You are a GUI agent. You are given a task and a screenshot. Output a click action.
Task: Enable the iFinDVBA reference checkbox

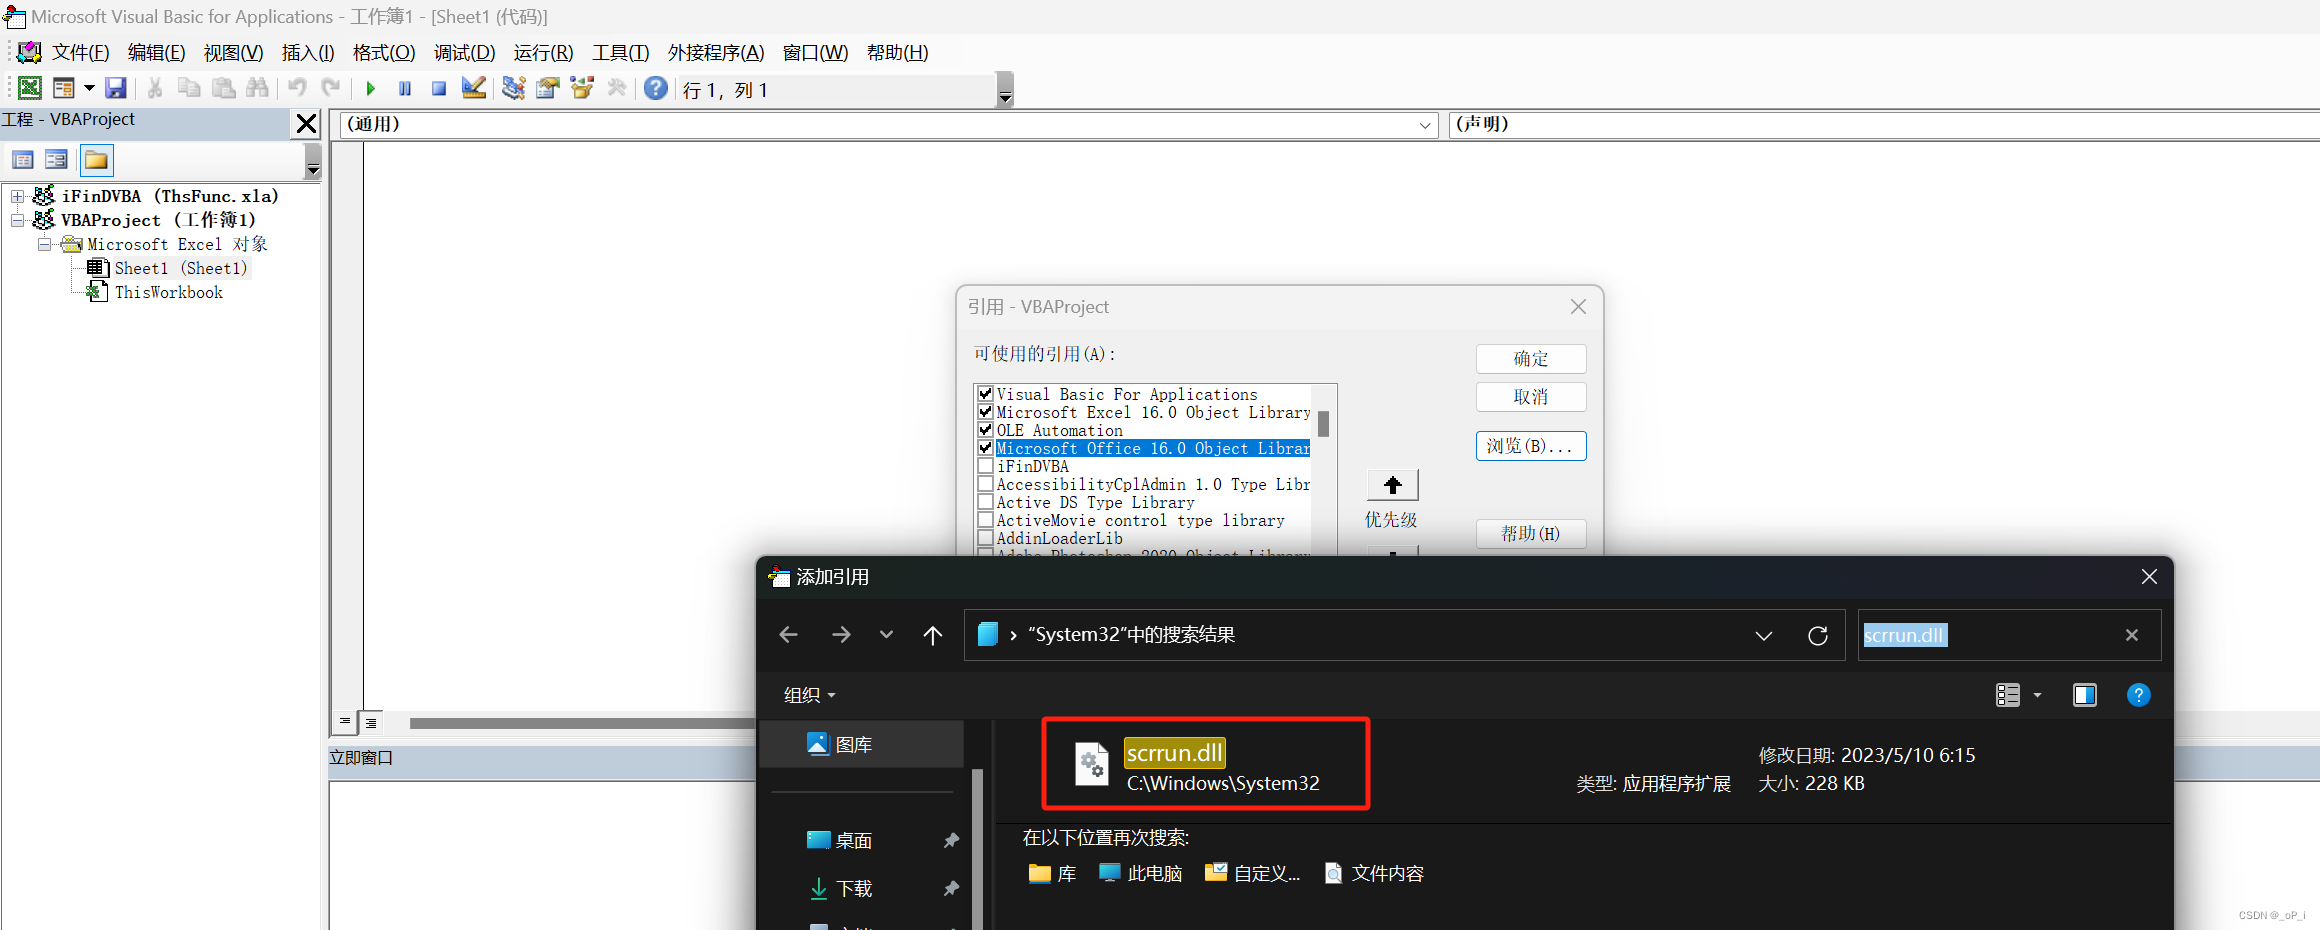tap(986, 466)
